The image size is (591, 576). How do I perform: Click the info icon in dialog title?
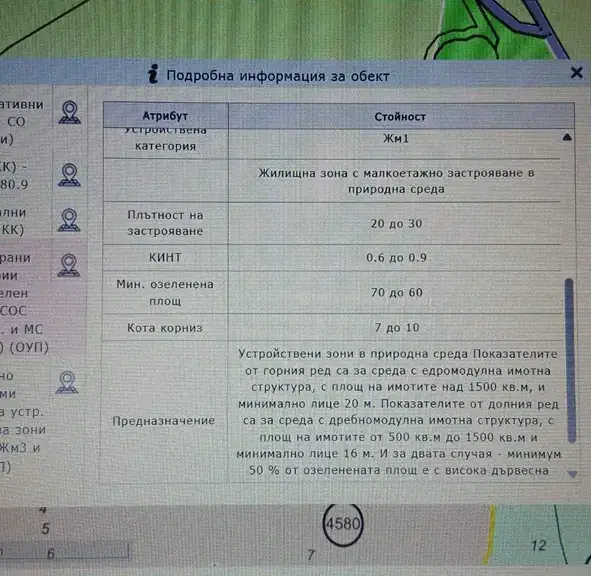[x=153, y=74]
